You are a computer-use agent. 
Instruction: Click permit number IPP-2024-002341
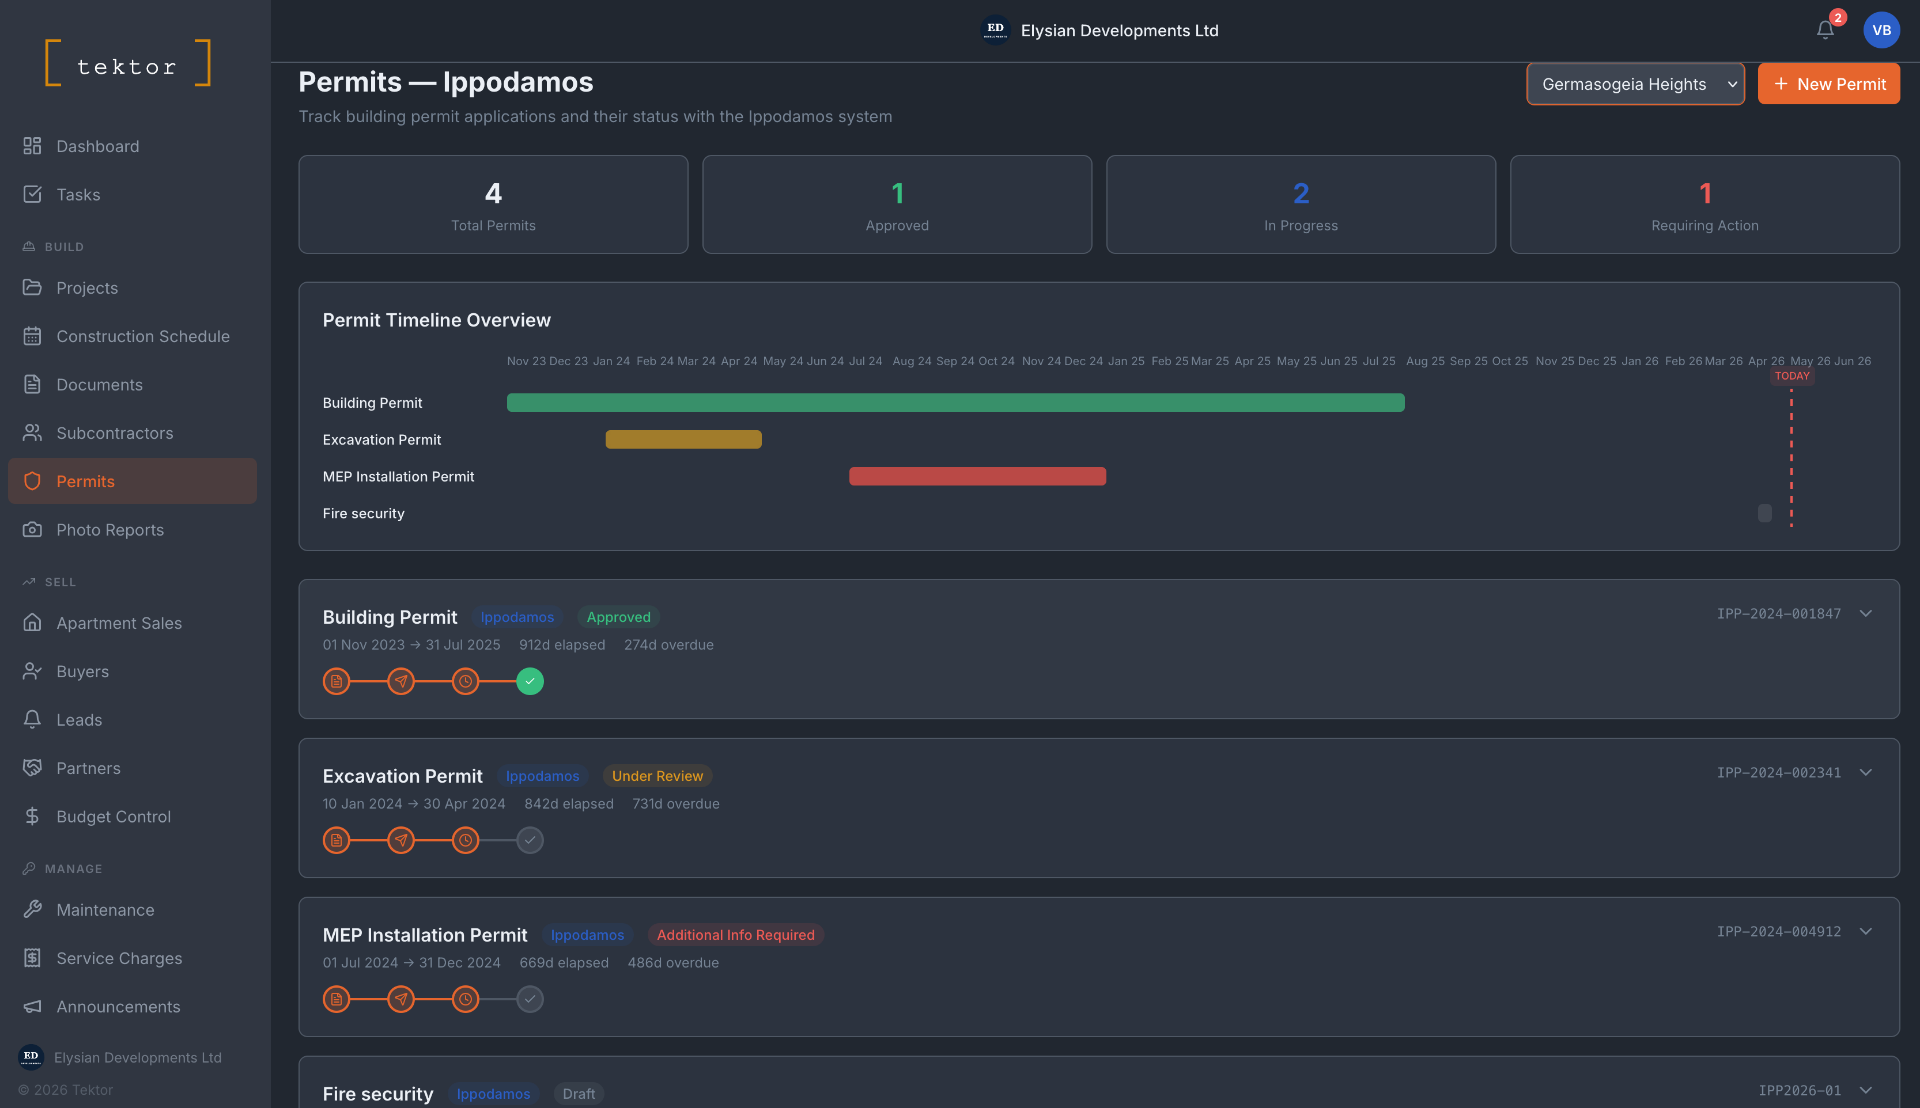point(1779,773)
